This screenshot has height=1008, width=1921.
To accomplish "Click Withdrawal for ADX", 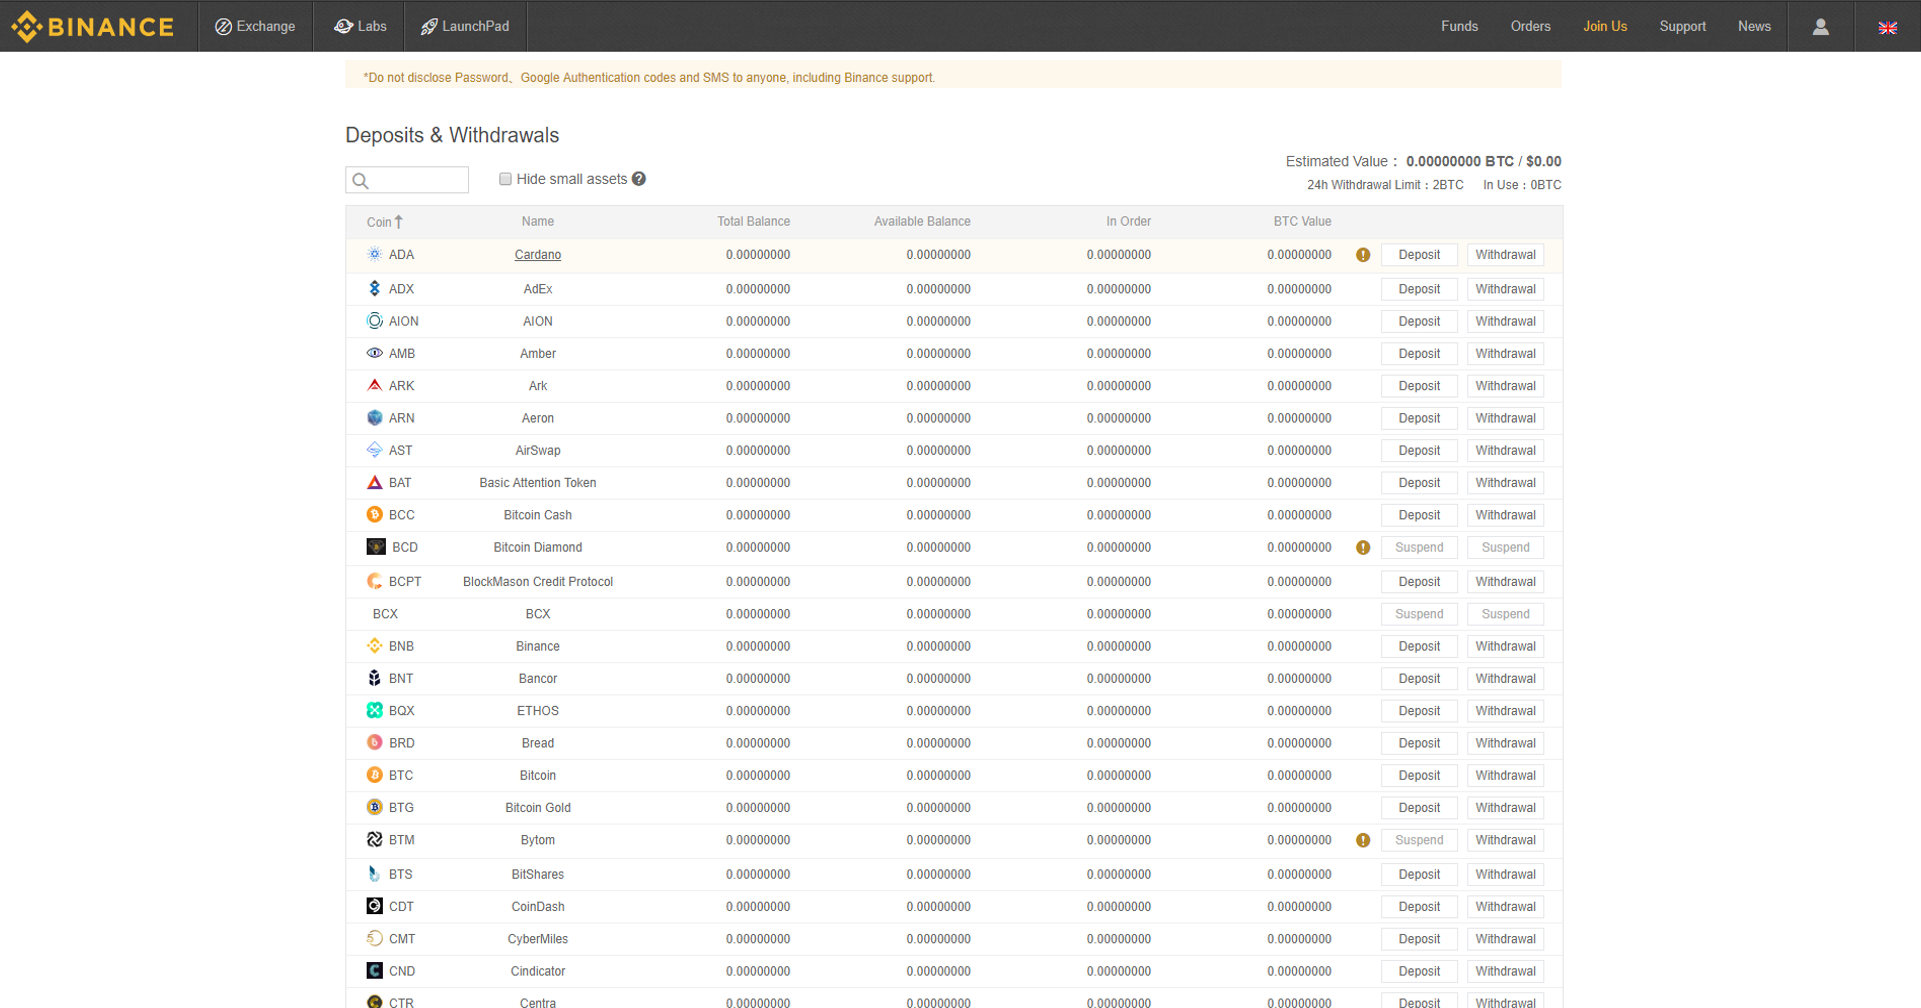I will pyautogui.click(x=1505, y=289).
